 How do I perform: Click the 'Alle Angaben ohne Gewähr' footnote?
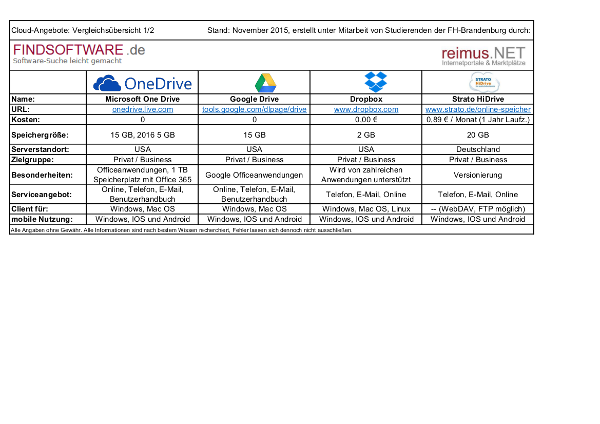[x=181, y=230]
